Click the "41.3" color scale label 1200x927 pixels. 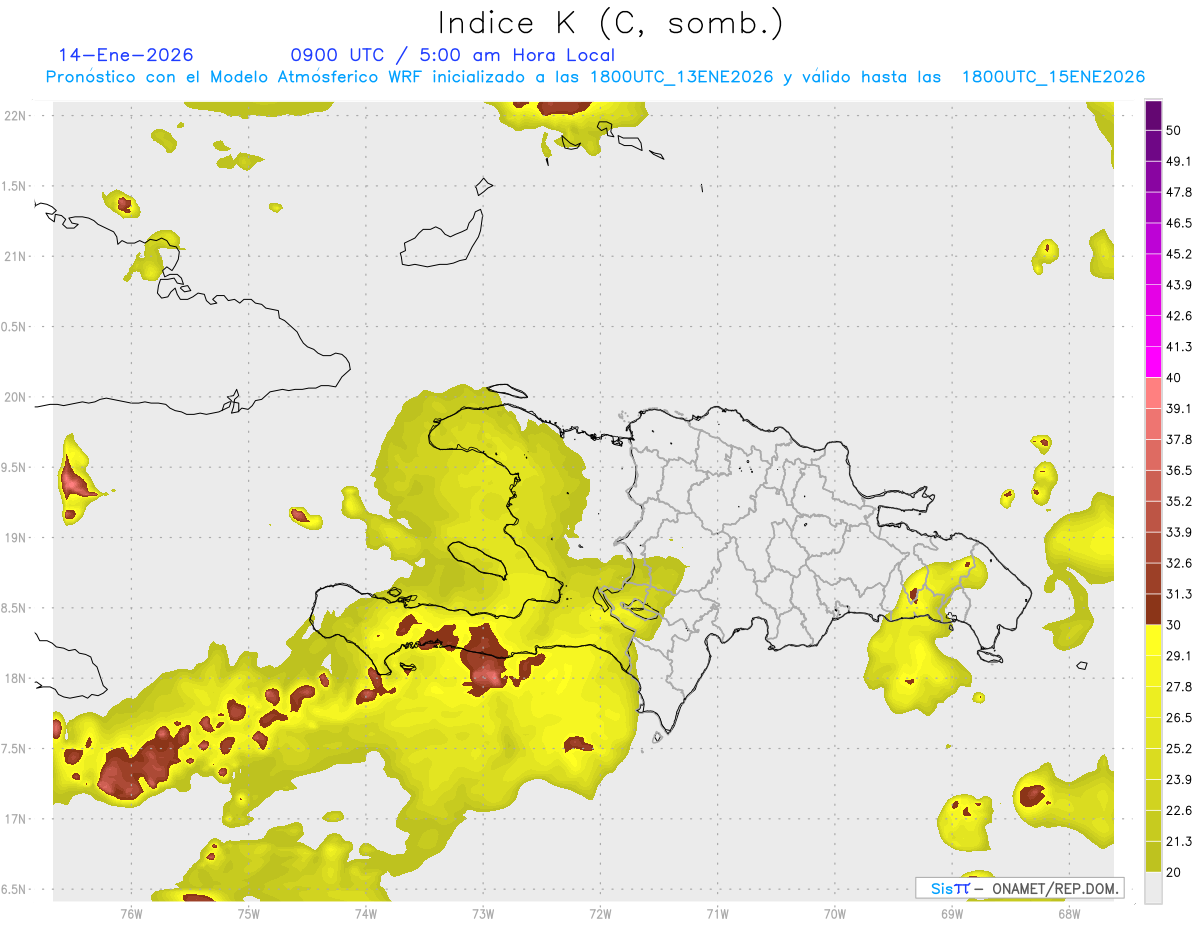(x=1179, y=347)
